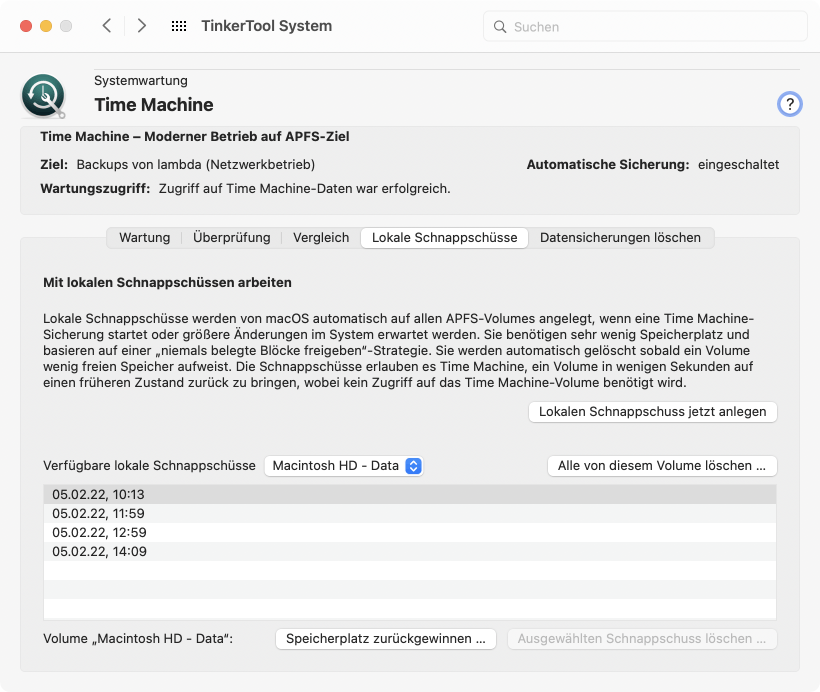Select snapshot 05.02.22, 14:09
This screenshot has height=692, width=820.
(410, 551)
